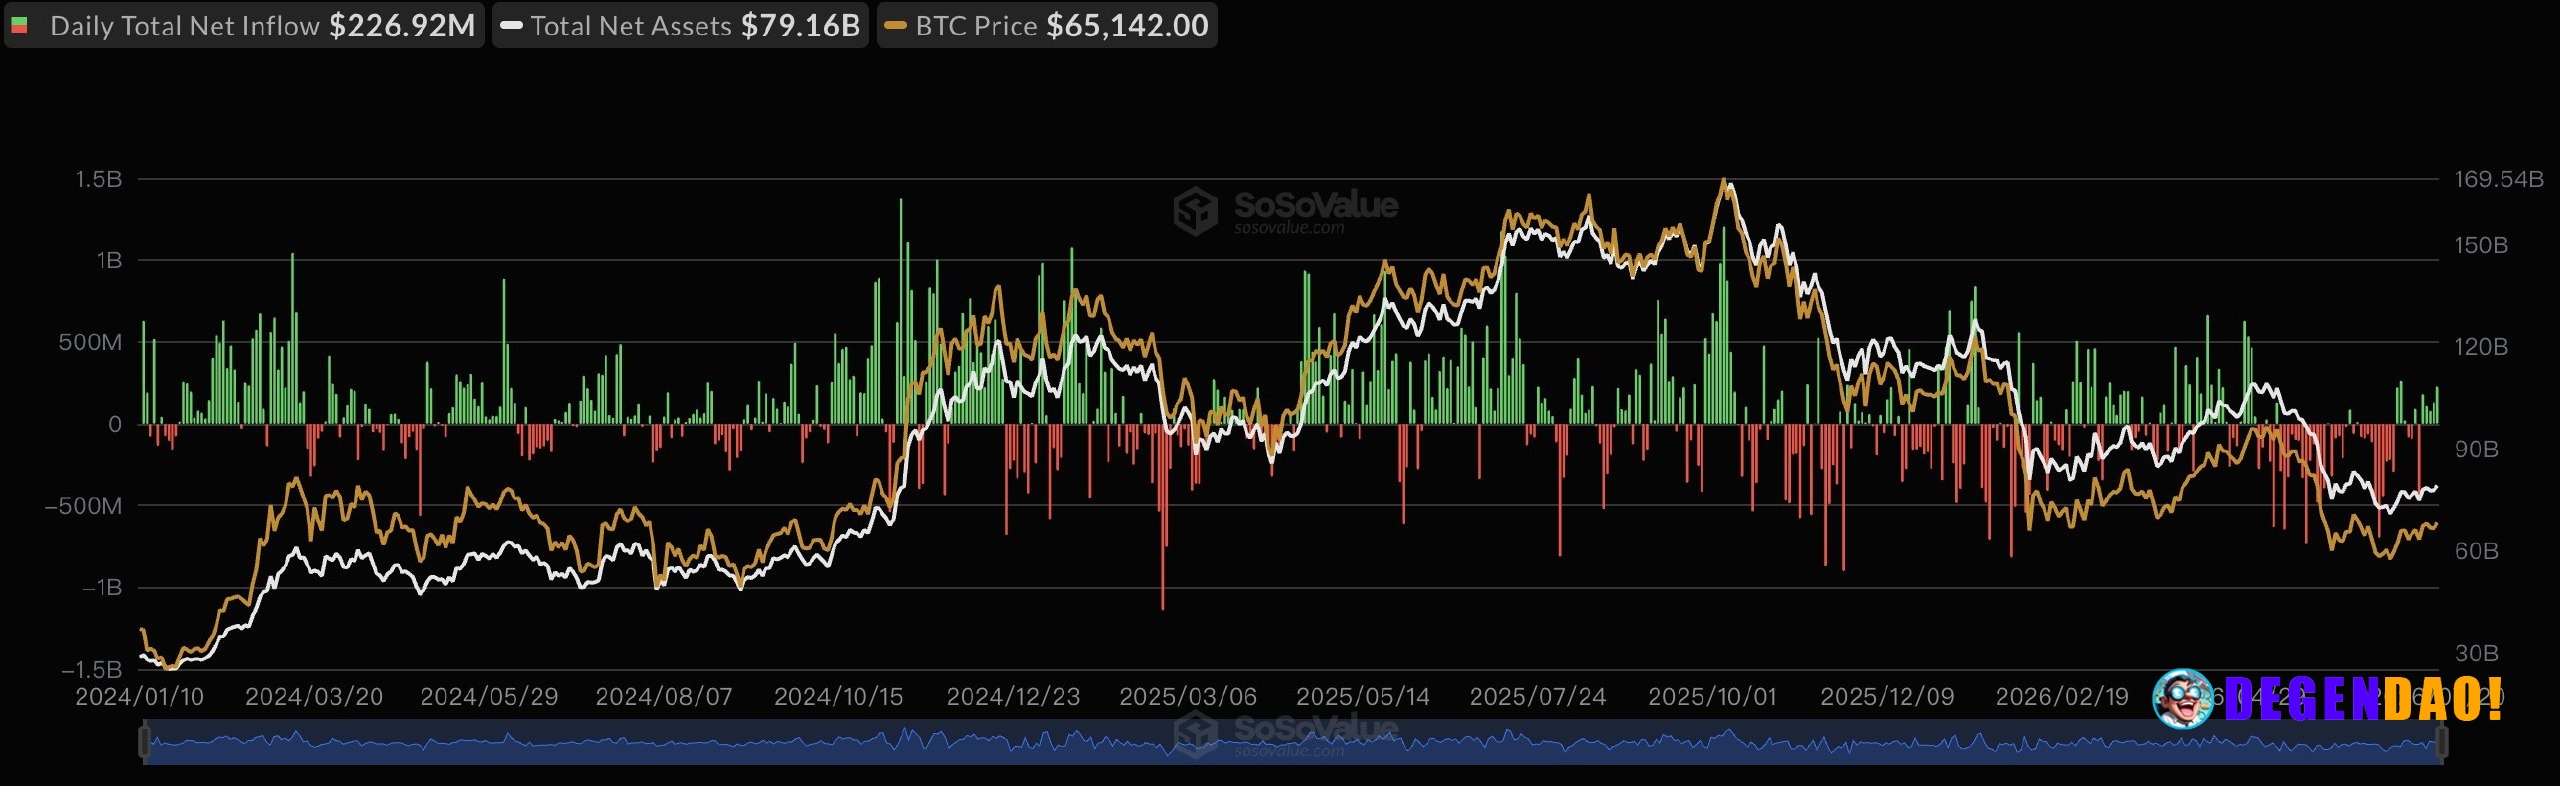Click the 2024/03/20 date label
The width and height of the screenshot is (2560, 786).
point(314,697)
